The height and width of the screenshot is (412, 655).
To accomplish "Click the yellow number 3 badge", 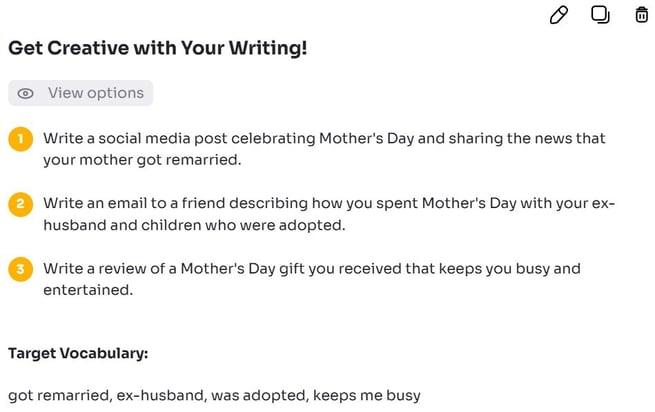I will 20,269.
